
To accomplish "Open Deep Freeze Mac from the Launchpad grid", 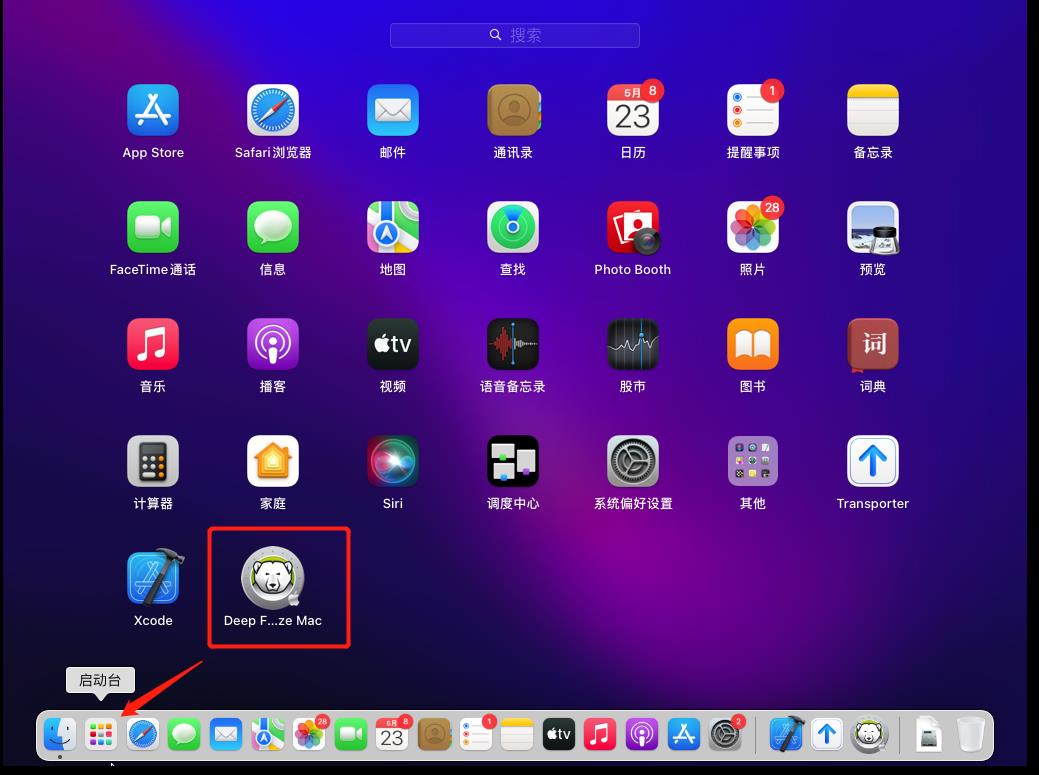I will tap(272, 577).
